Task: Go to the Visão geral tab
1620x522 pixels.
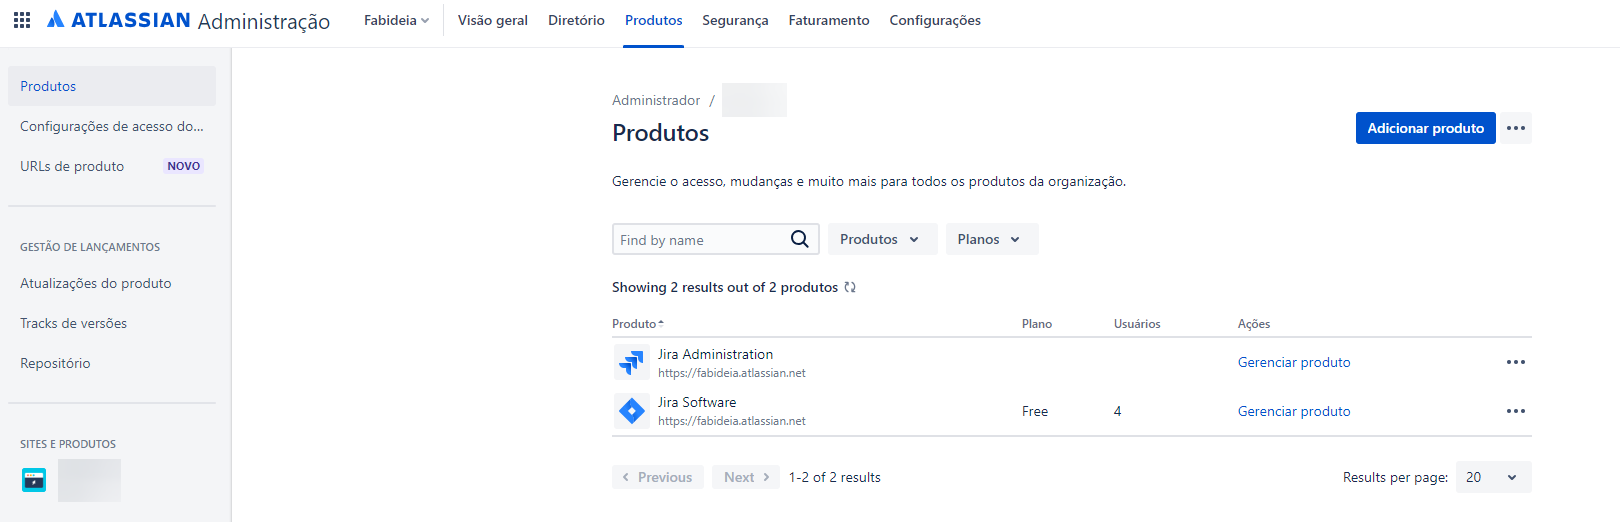Action: click(x=493, y=20)
